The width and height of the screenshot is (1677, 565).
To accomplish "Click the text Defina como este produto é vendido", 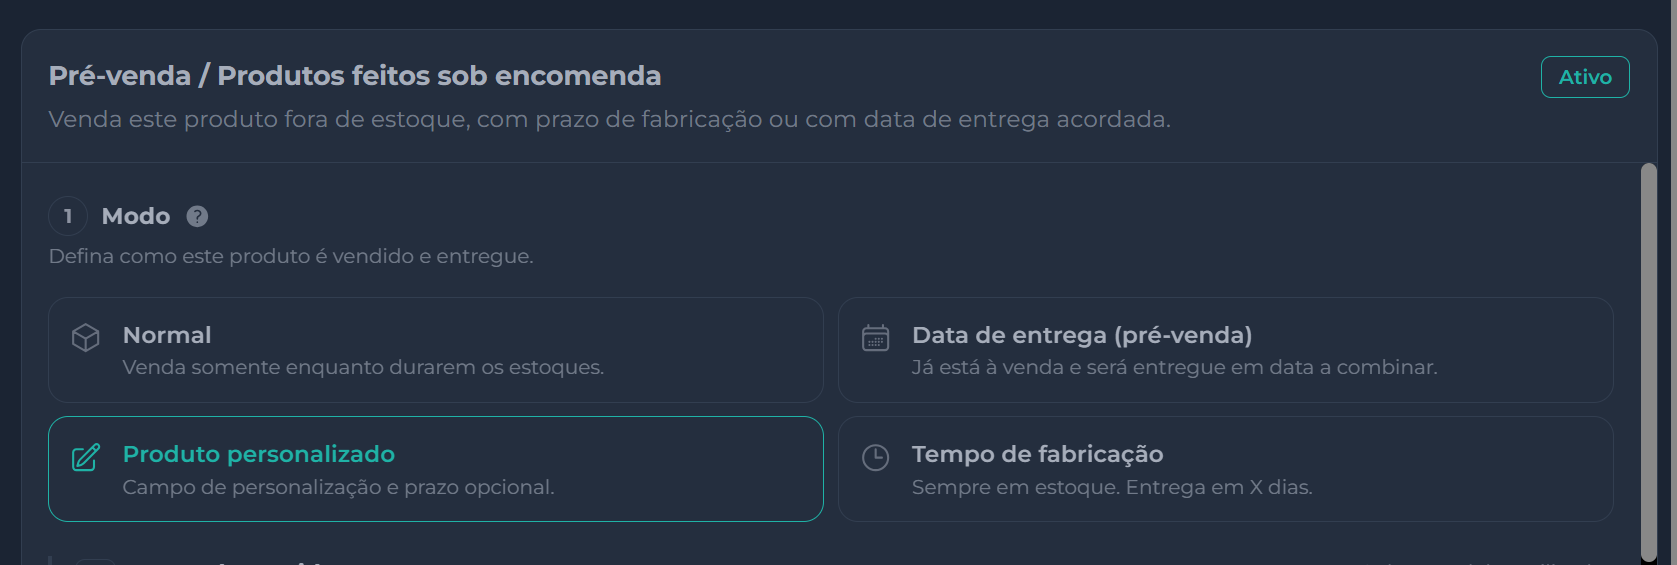I will 291,256.
